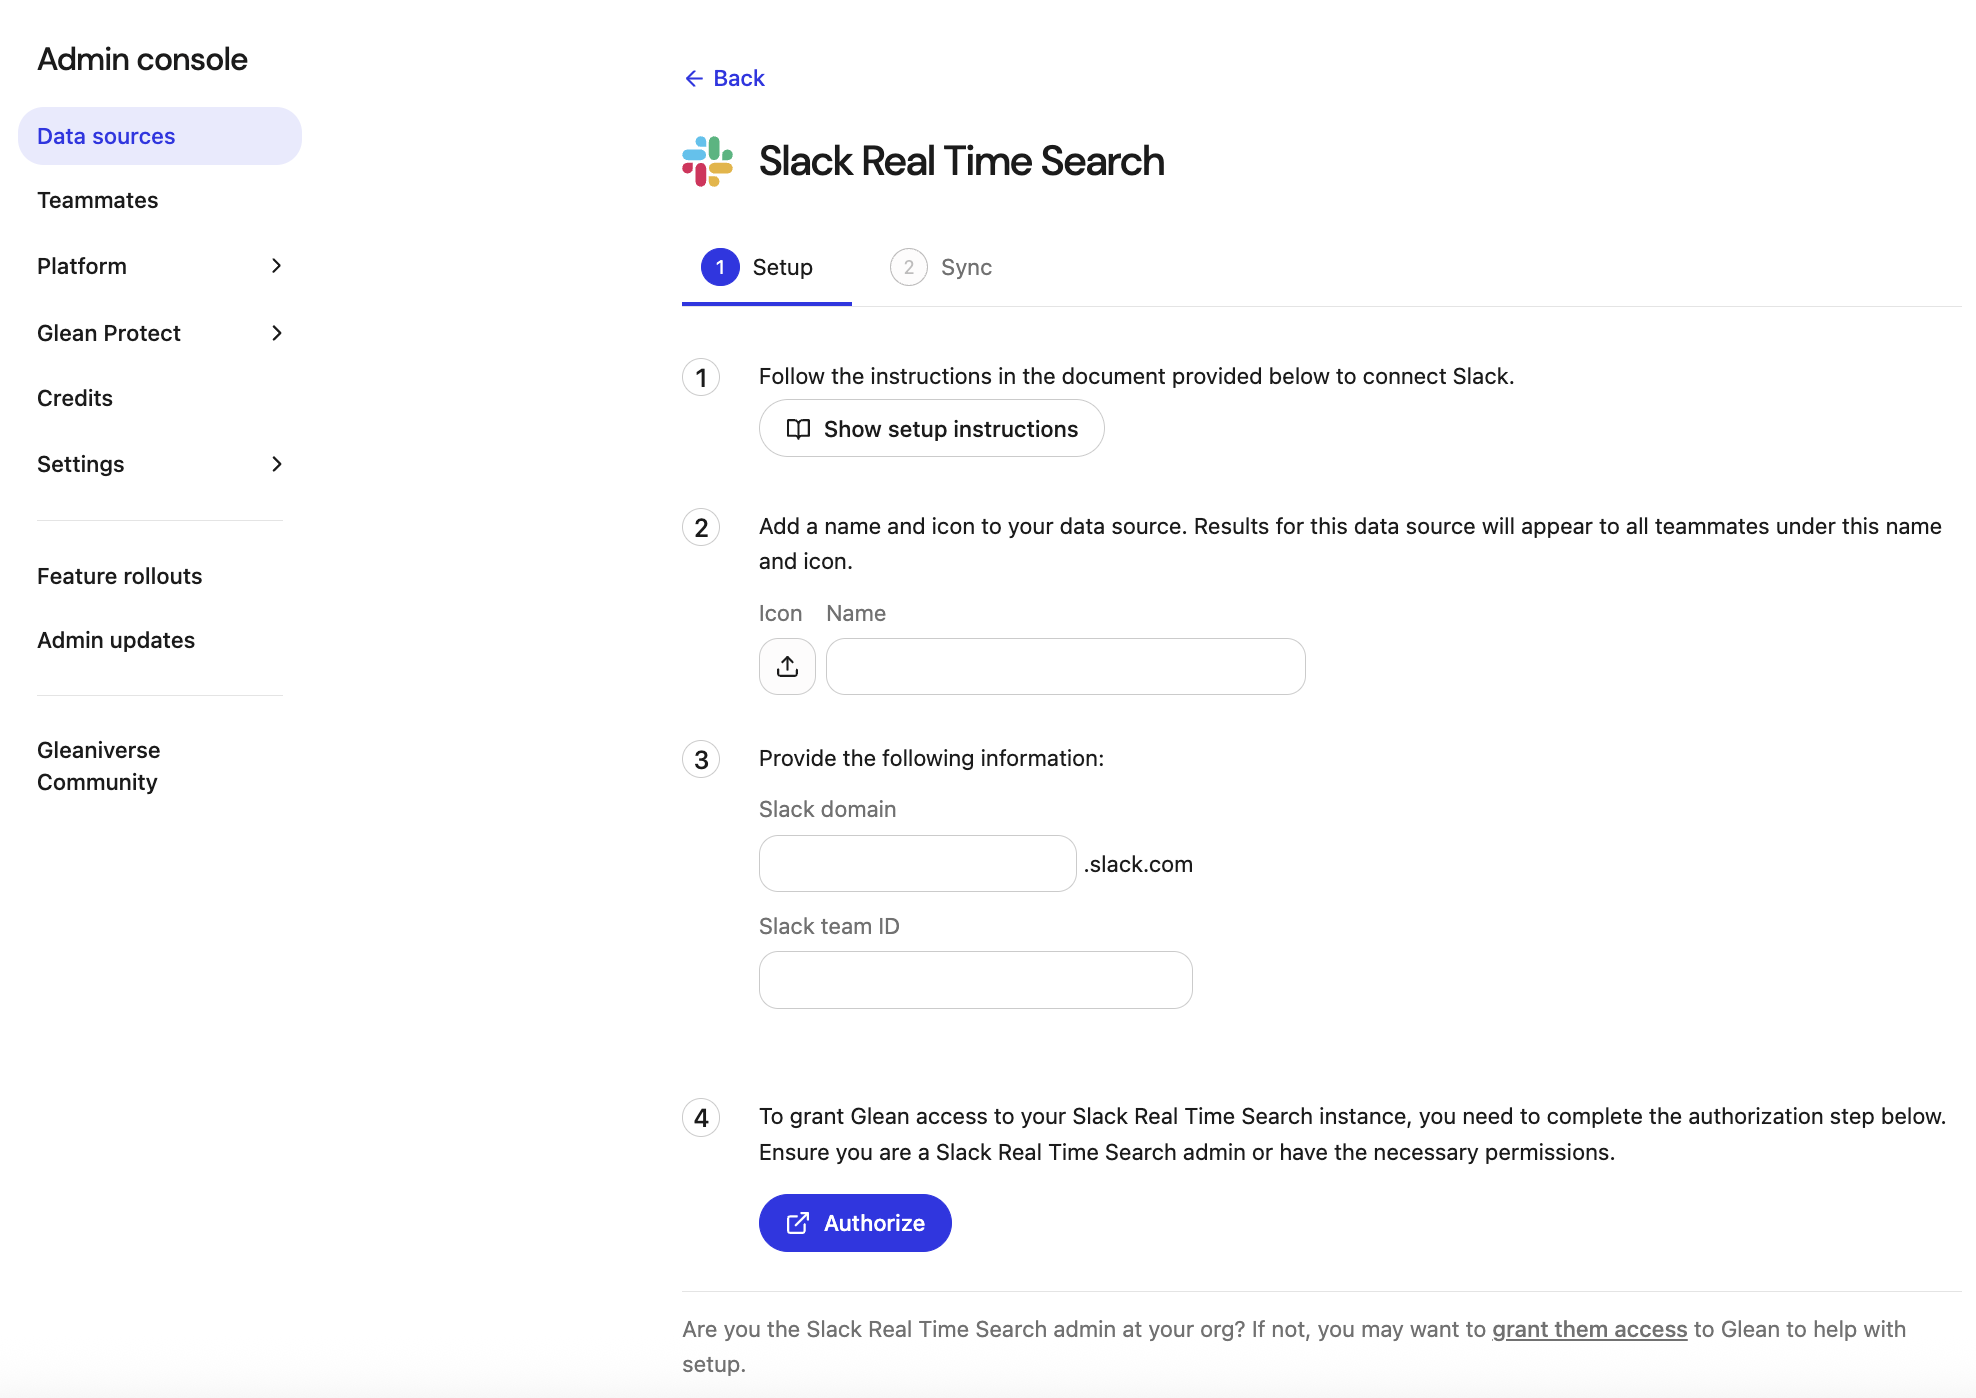Click the upload icon under the Icon label
Image resolution: width=1976 pixels, height=1398 pixels.
[787, 665]
